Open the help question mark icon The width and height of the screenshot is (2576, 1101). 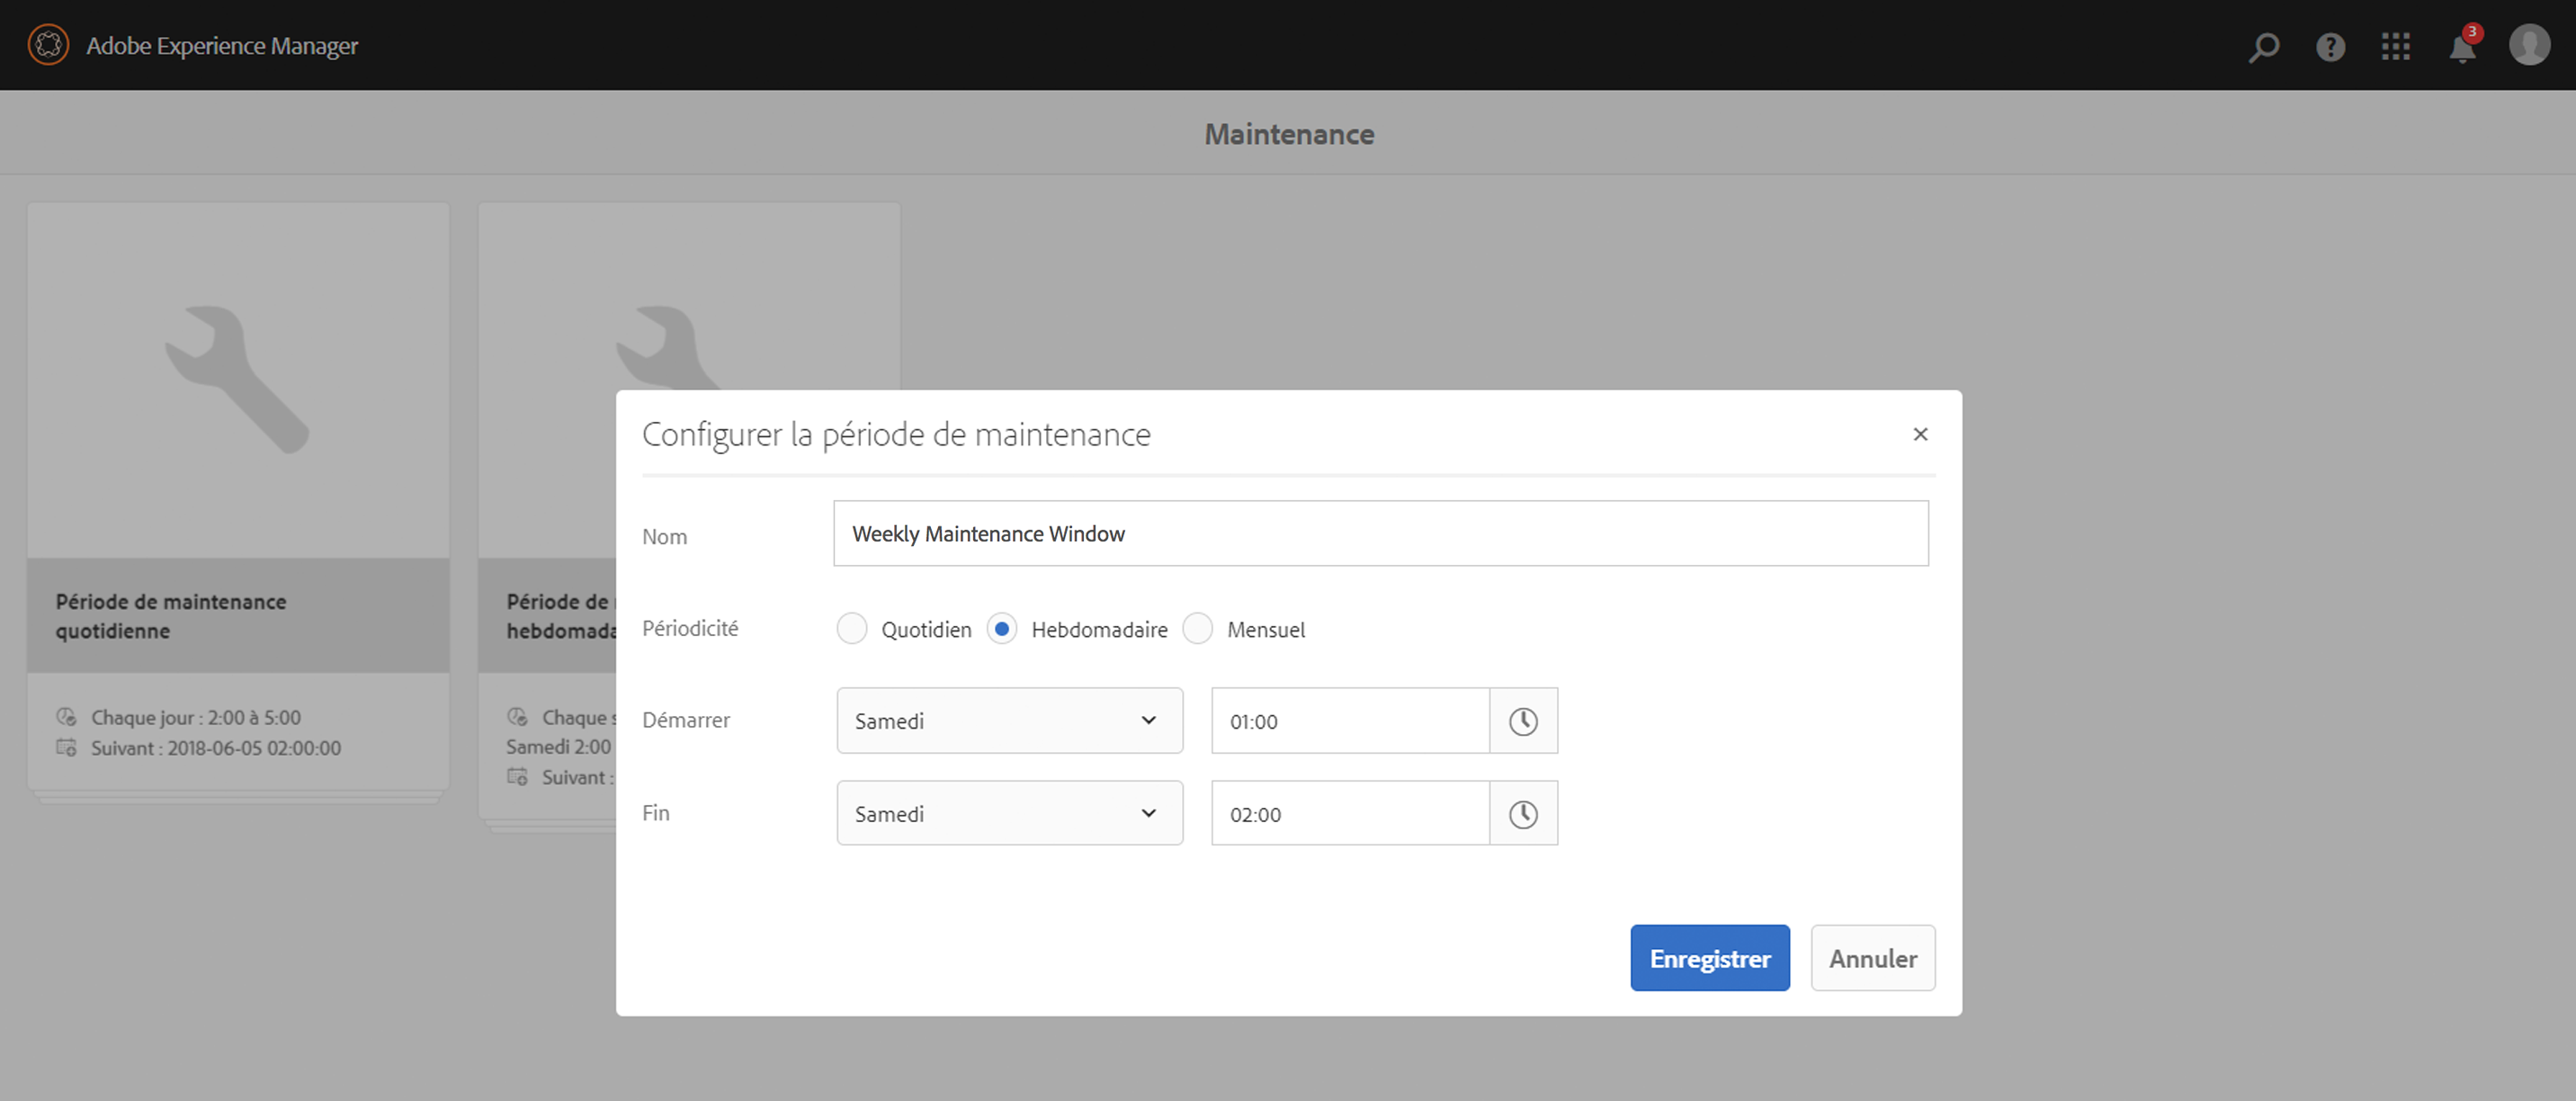[x=2330, y=46]
